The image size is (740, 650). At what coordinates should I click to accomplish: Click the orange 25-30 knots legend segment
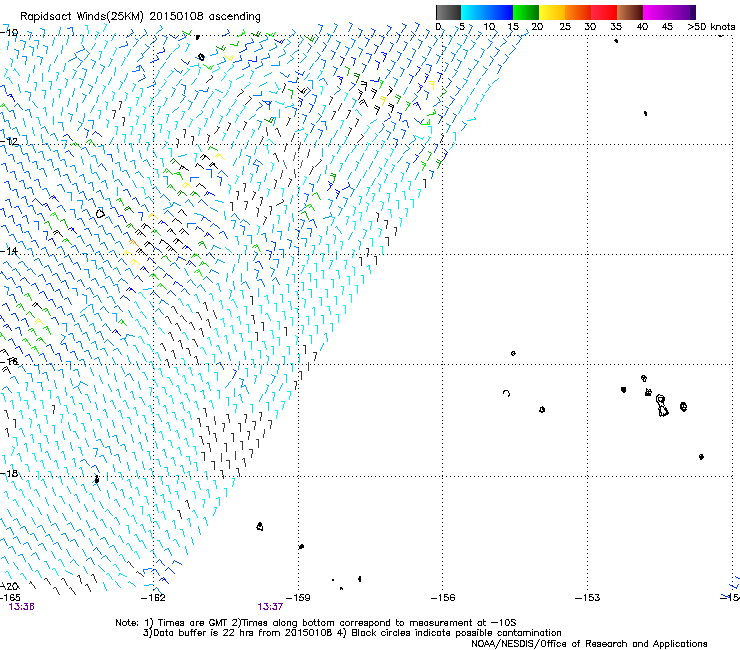click(578, 12)
